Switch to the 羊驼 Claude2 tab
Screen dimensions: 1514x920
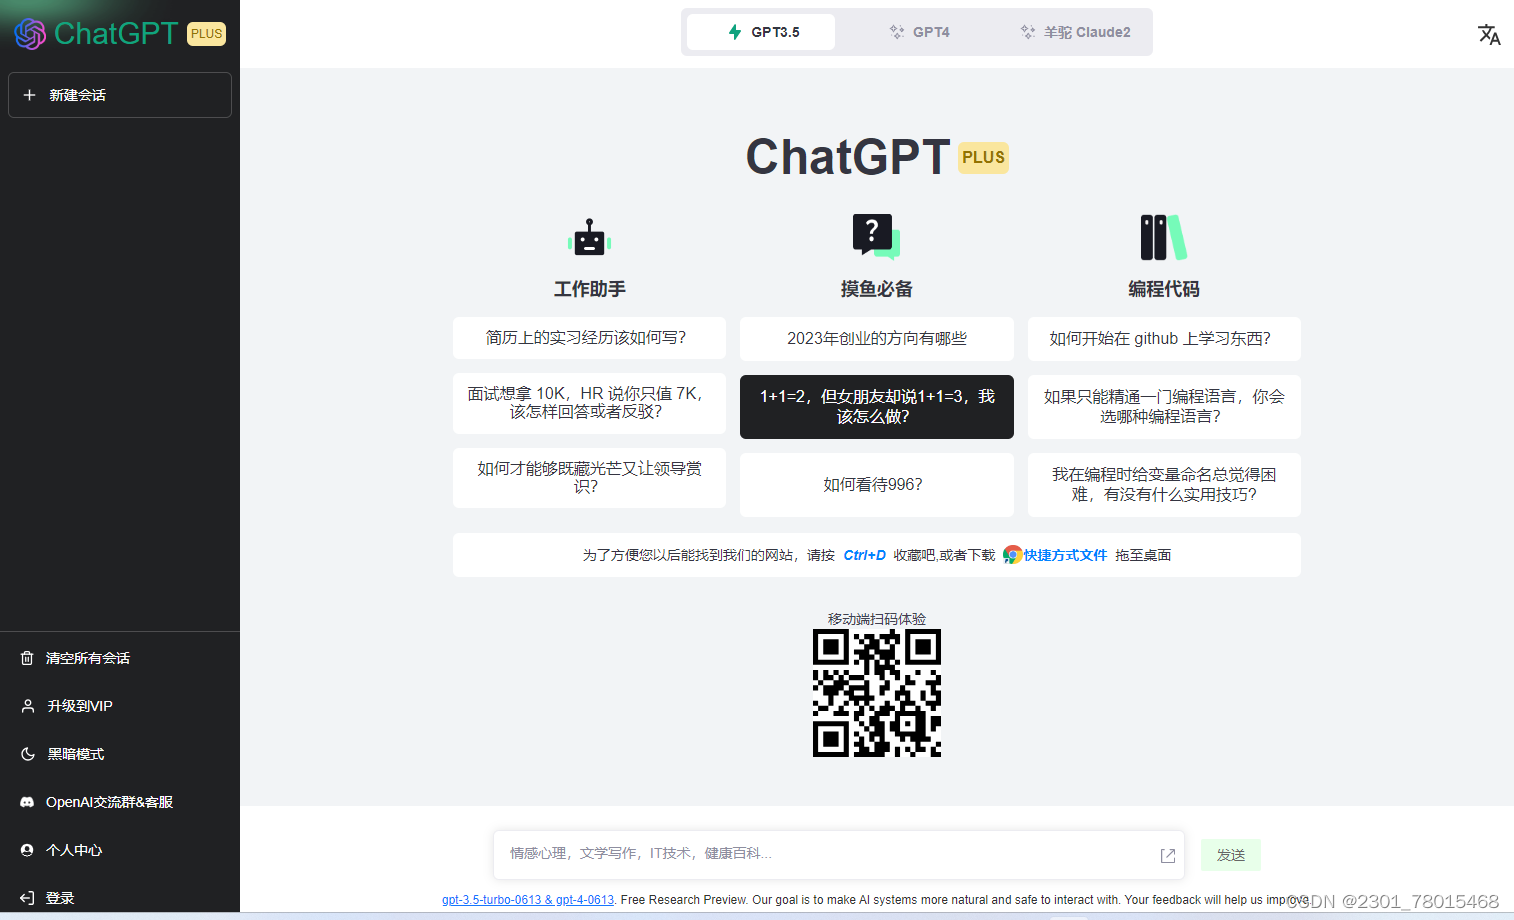click(x=1076, y=32)
